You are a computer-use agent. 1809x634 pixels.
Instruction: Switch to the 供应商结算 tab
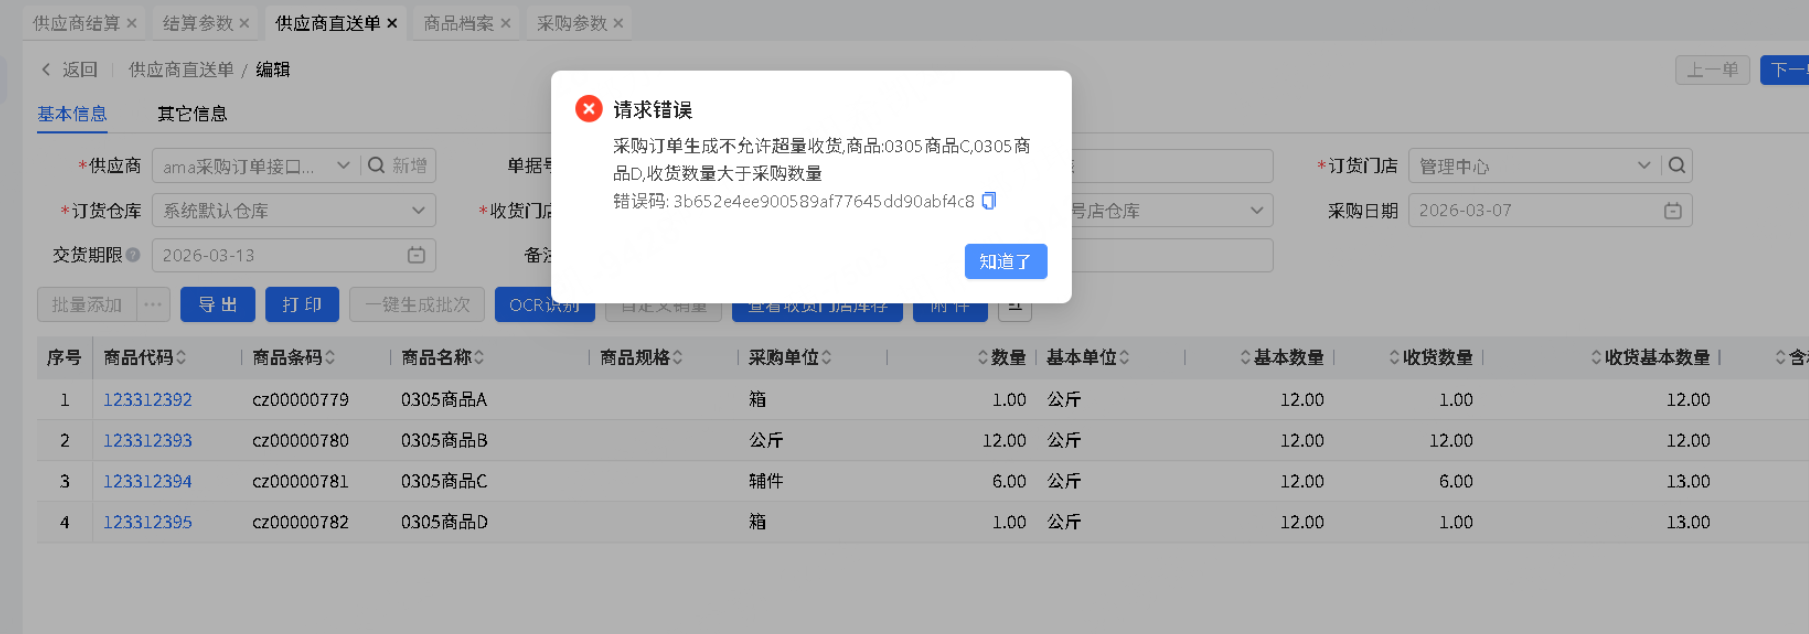pyautogui.click(x=76, y=23)
